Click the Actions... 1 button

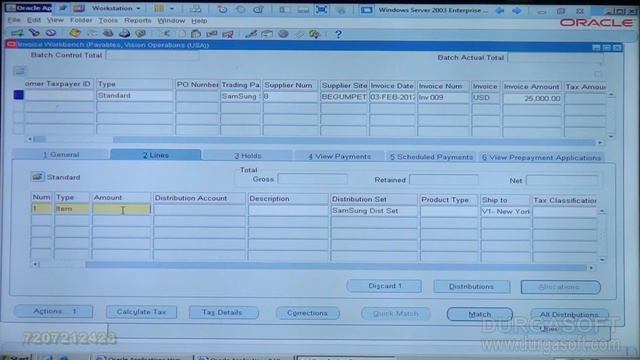pyautogui.click(x=54, y=311)
